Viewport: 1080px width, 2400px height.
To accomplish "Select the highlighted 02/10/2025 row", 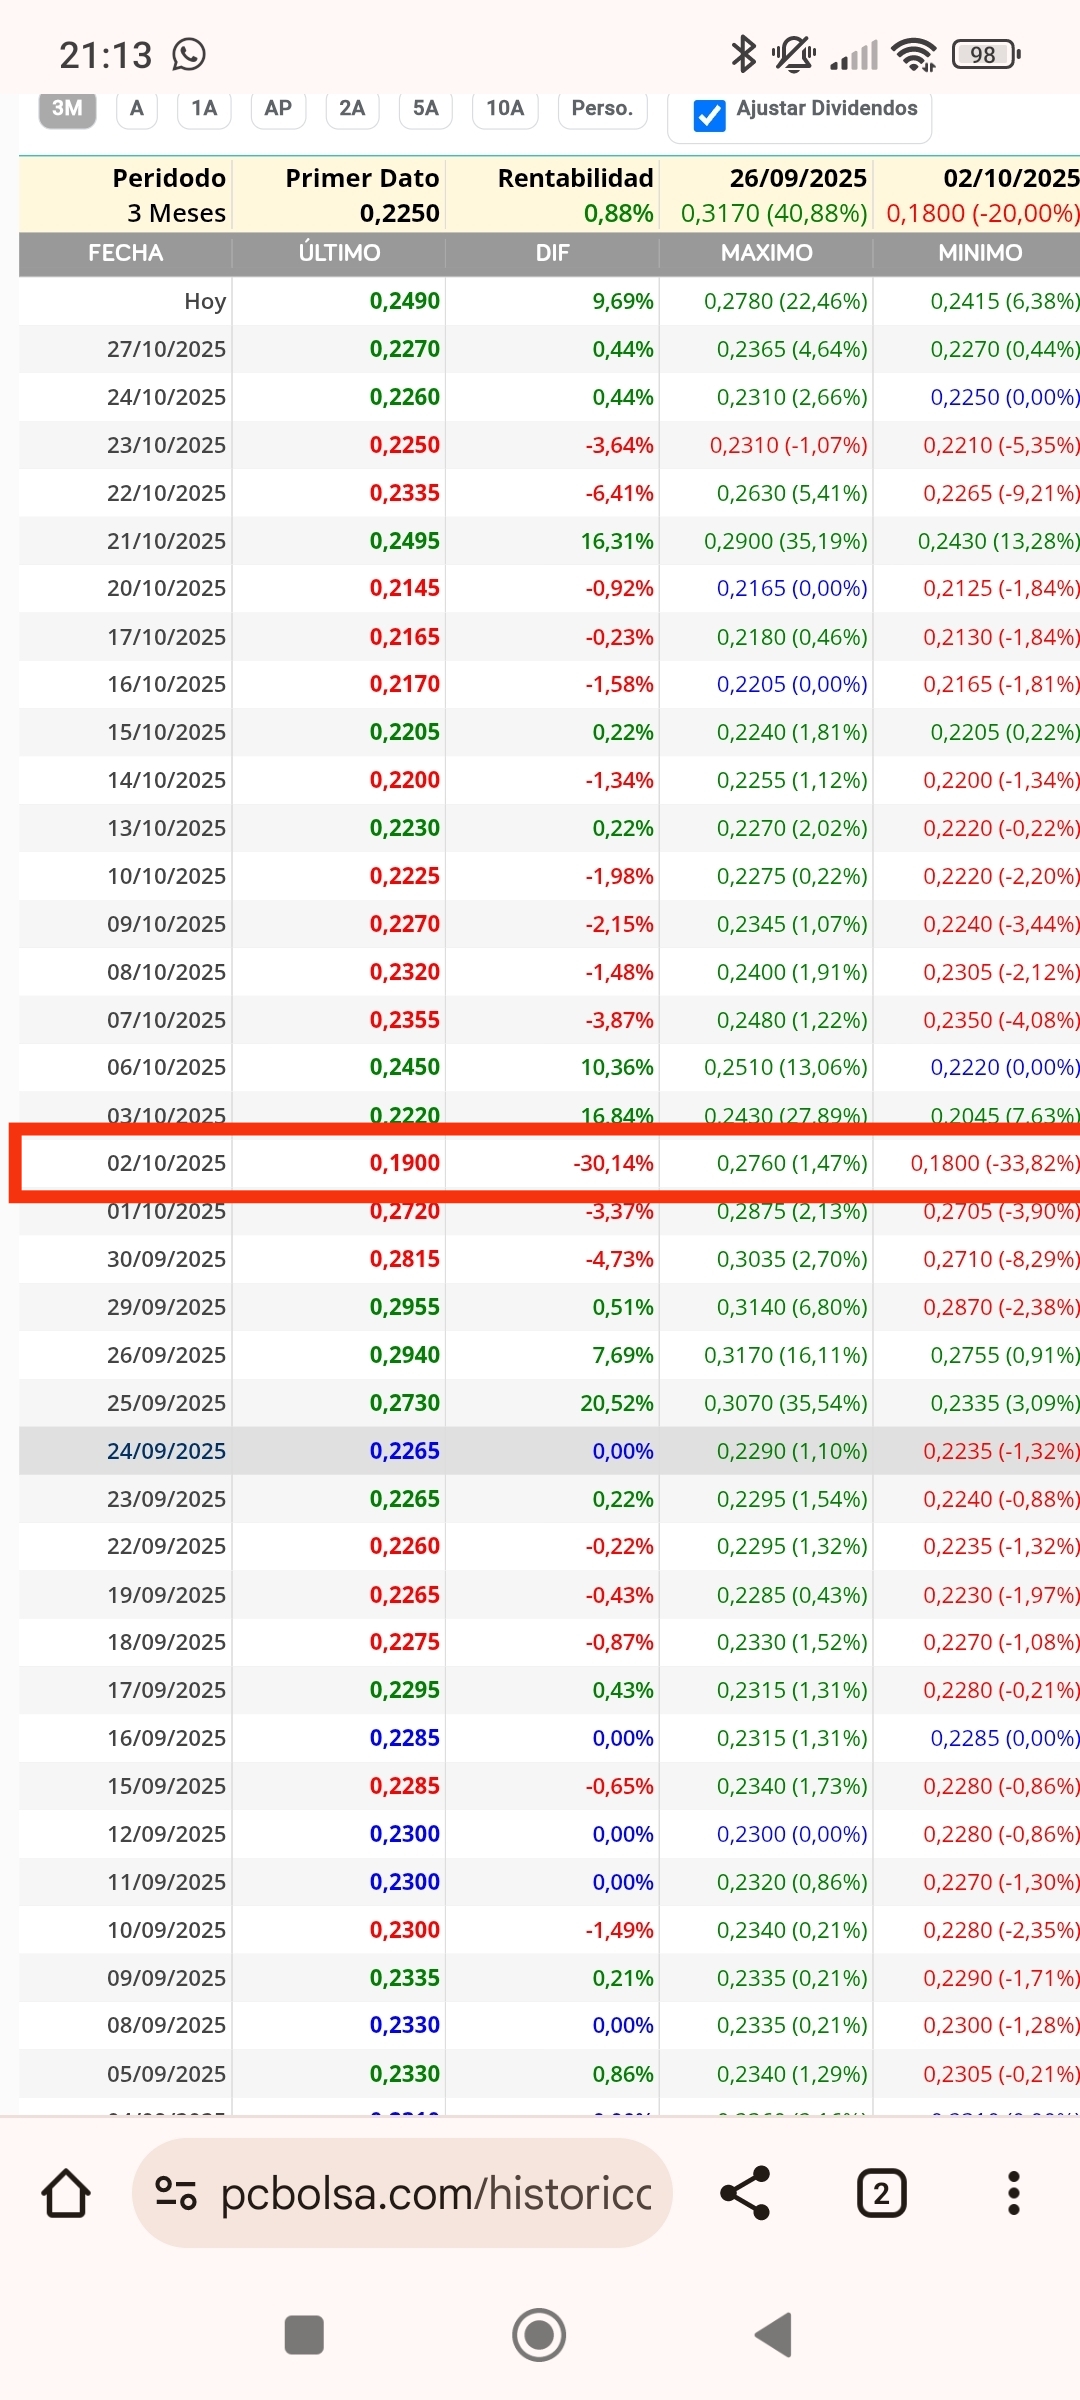I will point(550,1163).
